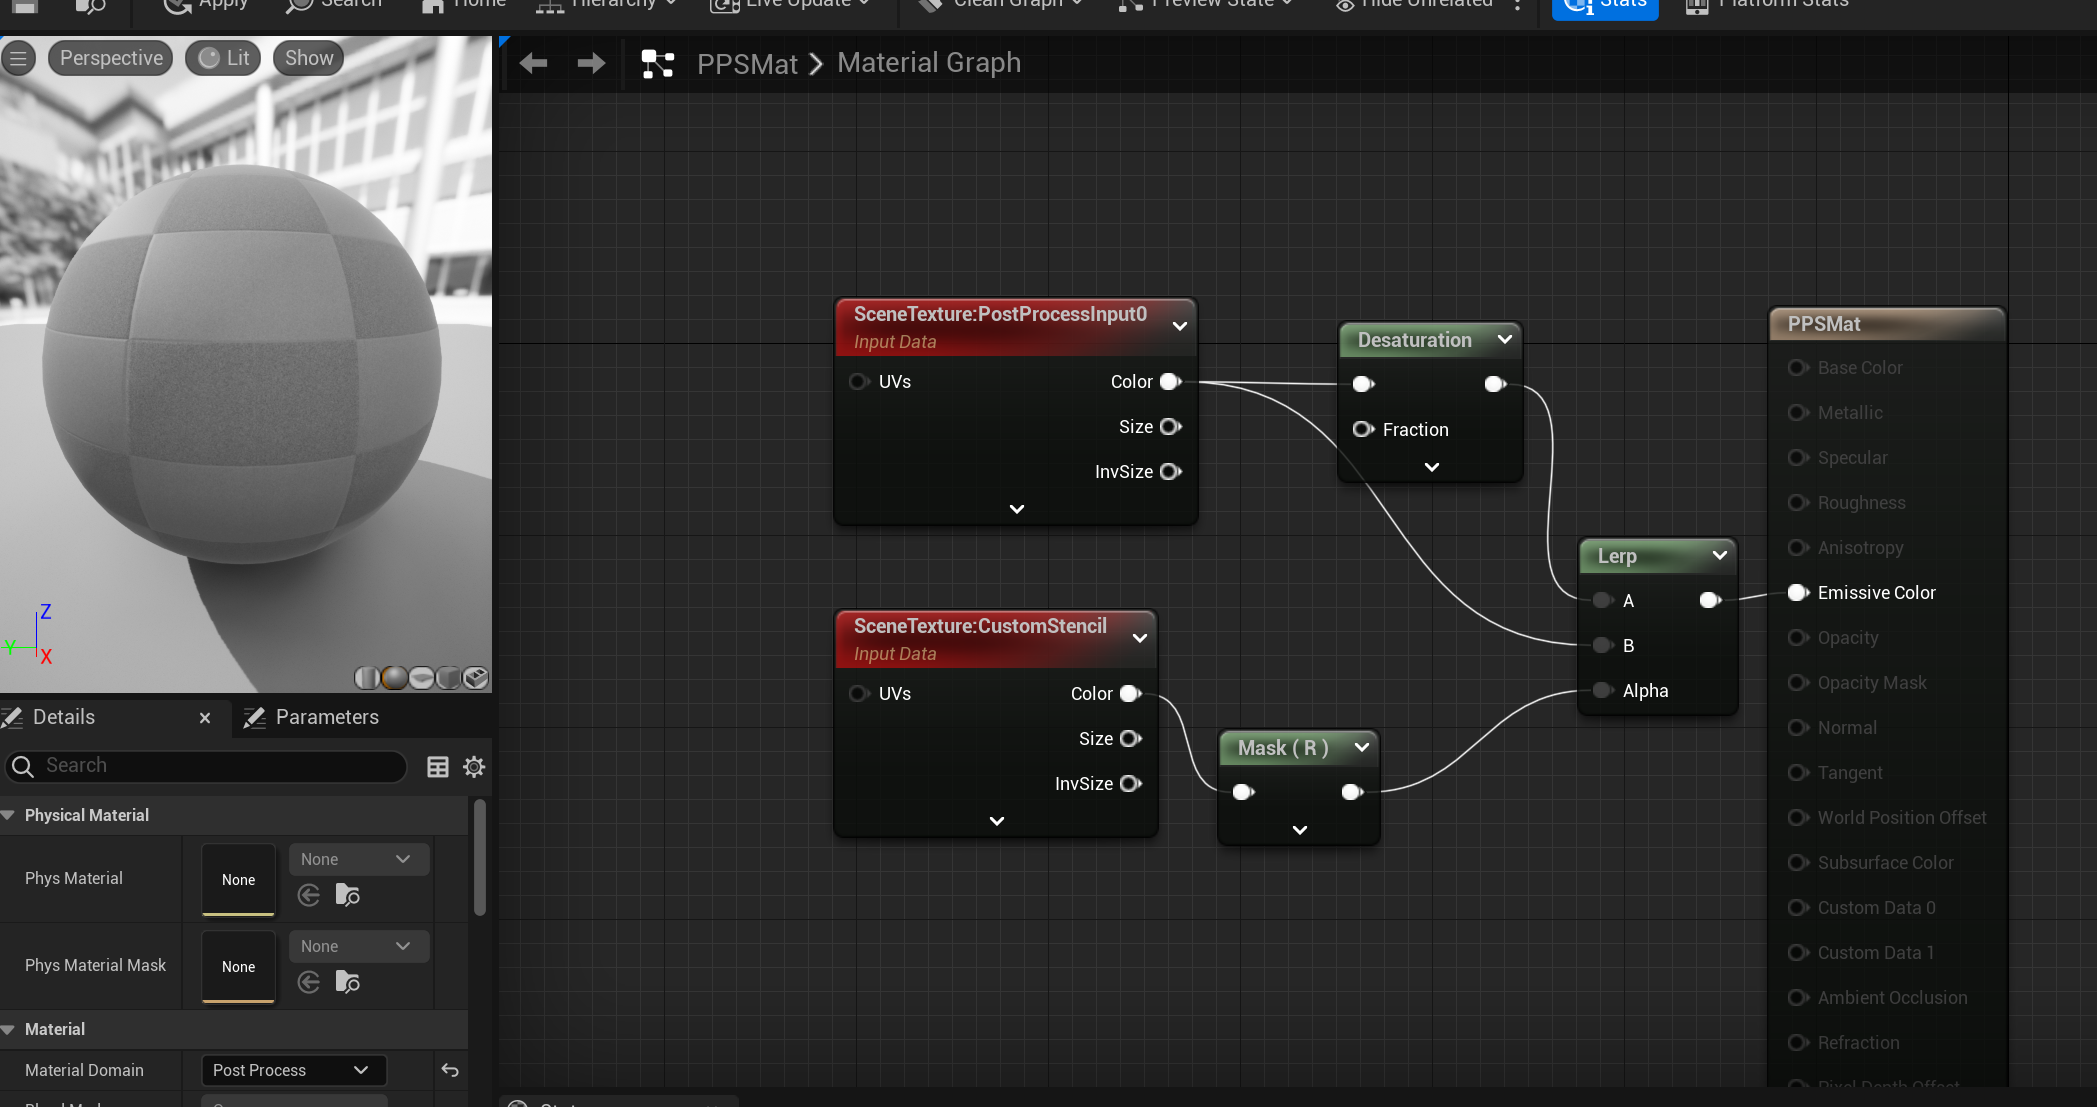
Task: Click Emissive Color pin on PPSMat node
Action: pos(1798,593)
